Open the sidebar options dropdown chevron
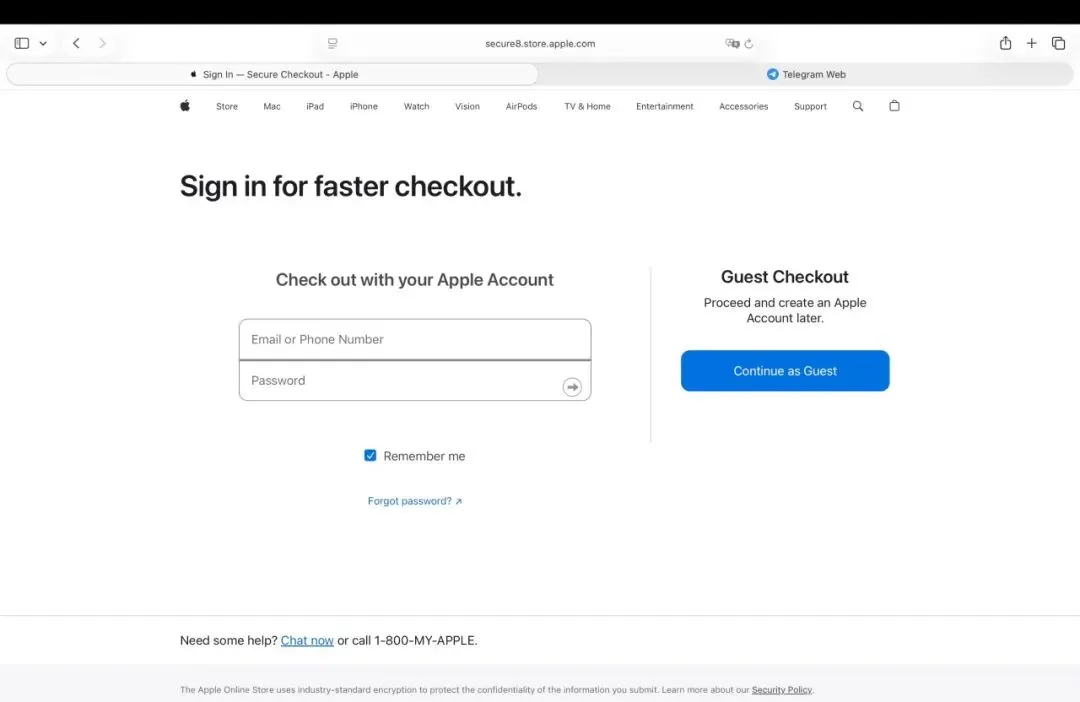1080x702 pixels. 43,43
